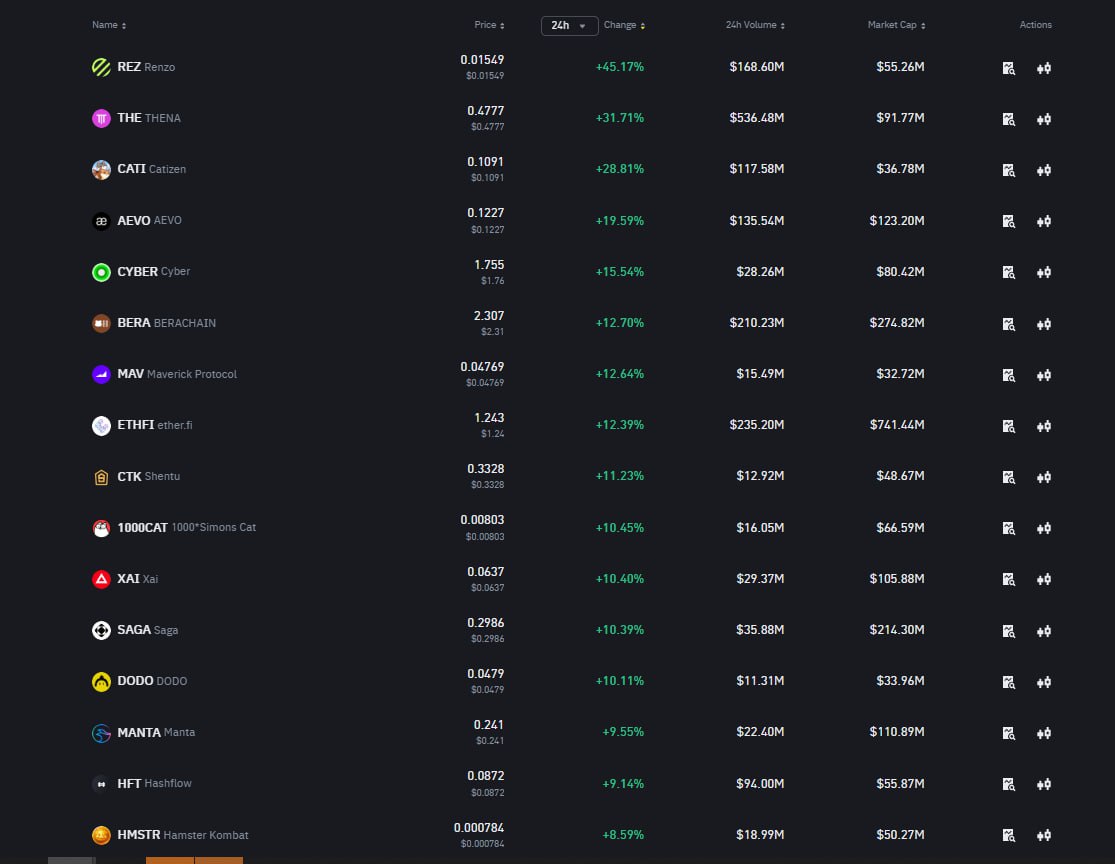Image resolution: width=1115 pixels, height=864 pixels.
Task: Sort table by 24h Volume column
Action: (755, 25)
